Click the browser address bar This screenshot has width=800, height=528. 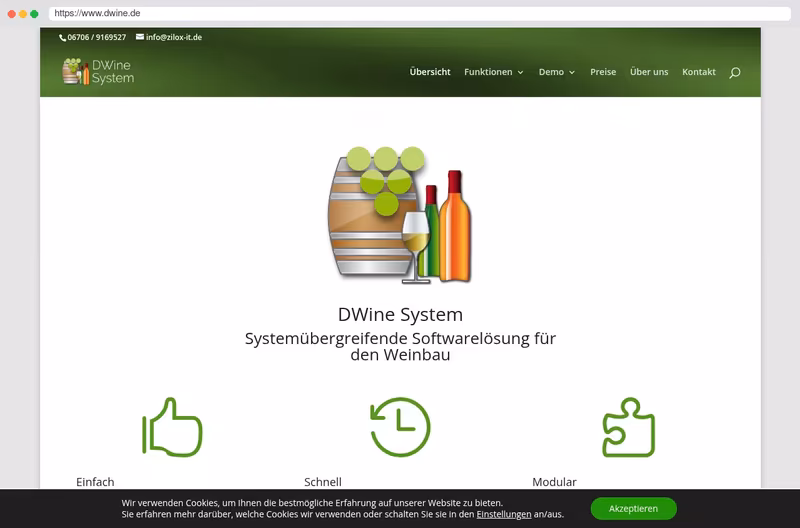coord(419,13)
